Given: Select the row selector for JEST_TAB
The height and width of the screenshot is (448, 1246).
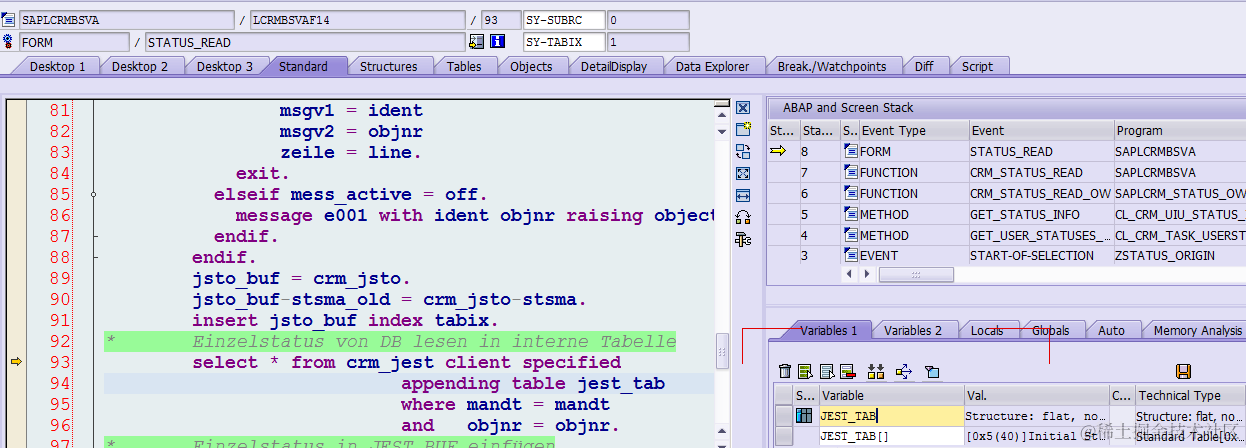Looking at the screenshot, I should pos(783,415).
